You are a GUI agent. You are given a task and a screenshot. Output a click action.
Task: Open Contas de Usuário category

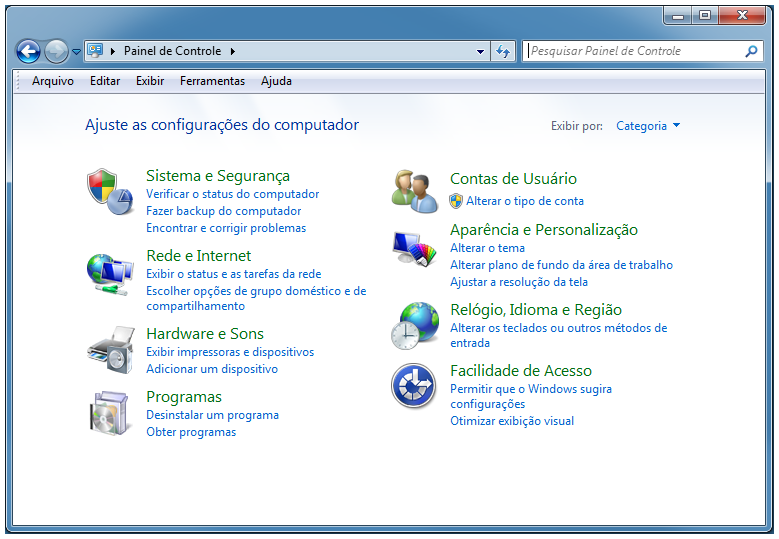pyautogui.click(x=513, y=178)
